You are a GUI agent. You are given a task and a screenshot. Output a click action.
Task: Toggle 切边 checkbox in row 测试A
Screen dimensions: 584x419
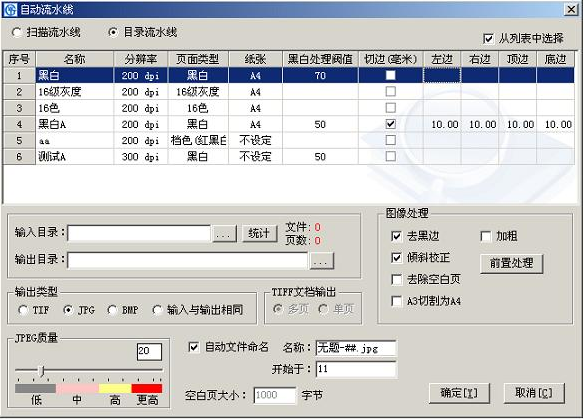[390, 156]
